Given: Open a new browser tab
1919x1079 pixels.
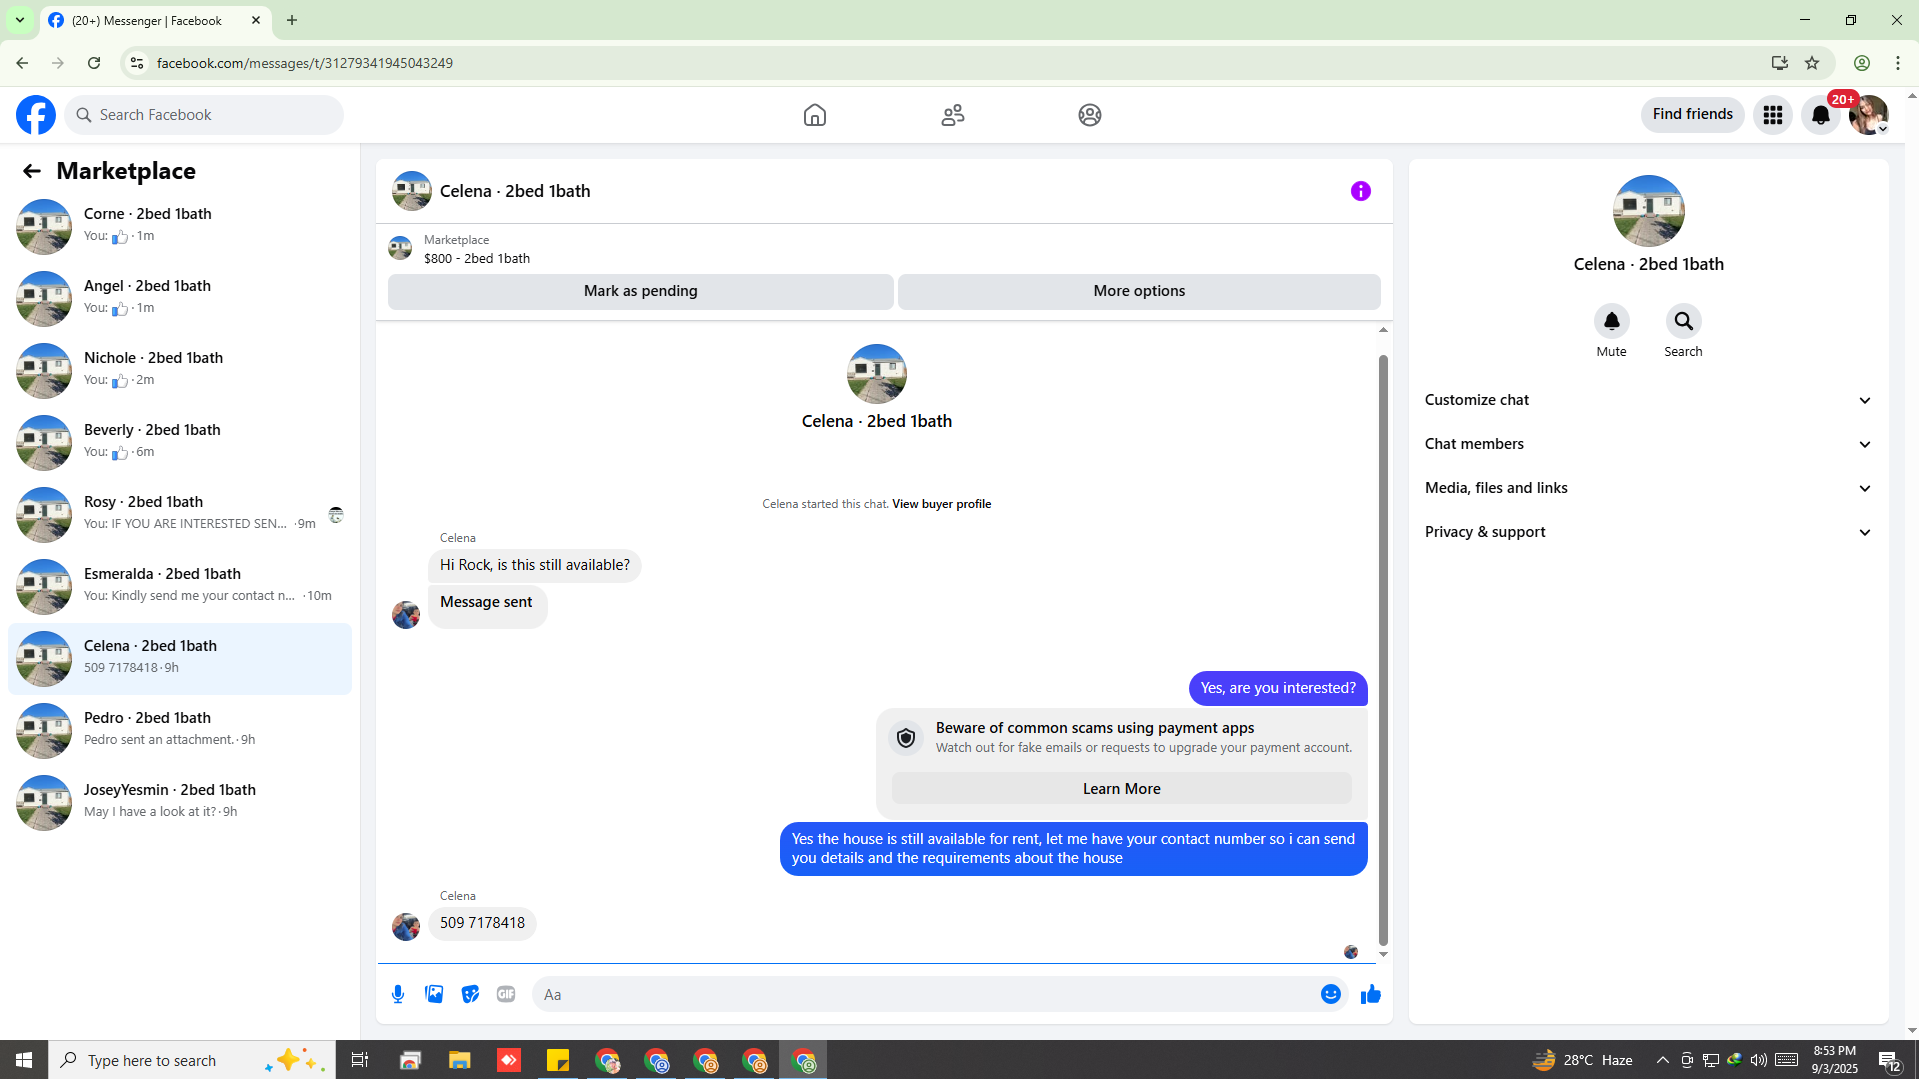Looking at the screenshot, I should pos(292,20).
